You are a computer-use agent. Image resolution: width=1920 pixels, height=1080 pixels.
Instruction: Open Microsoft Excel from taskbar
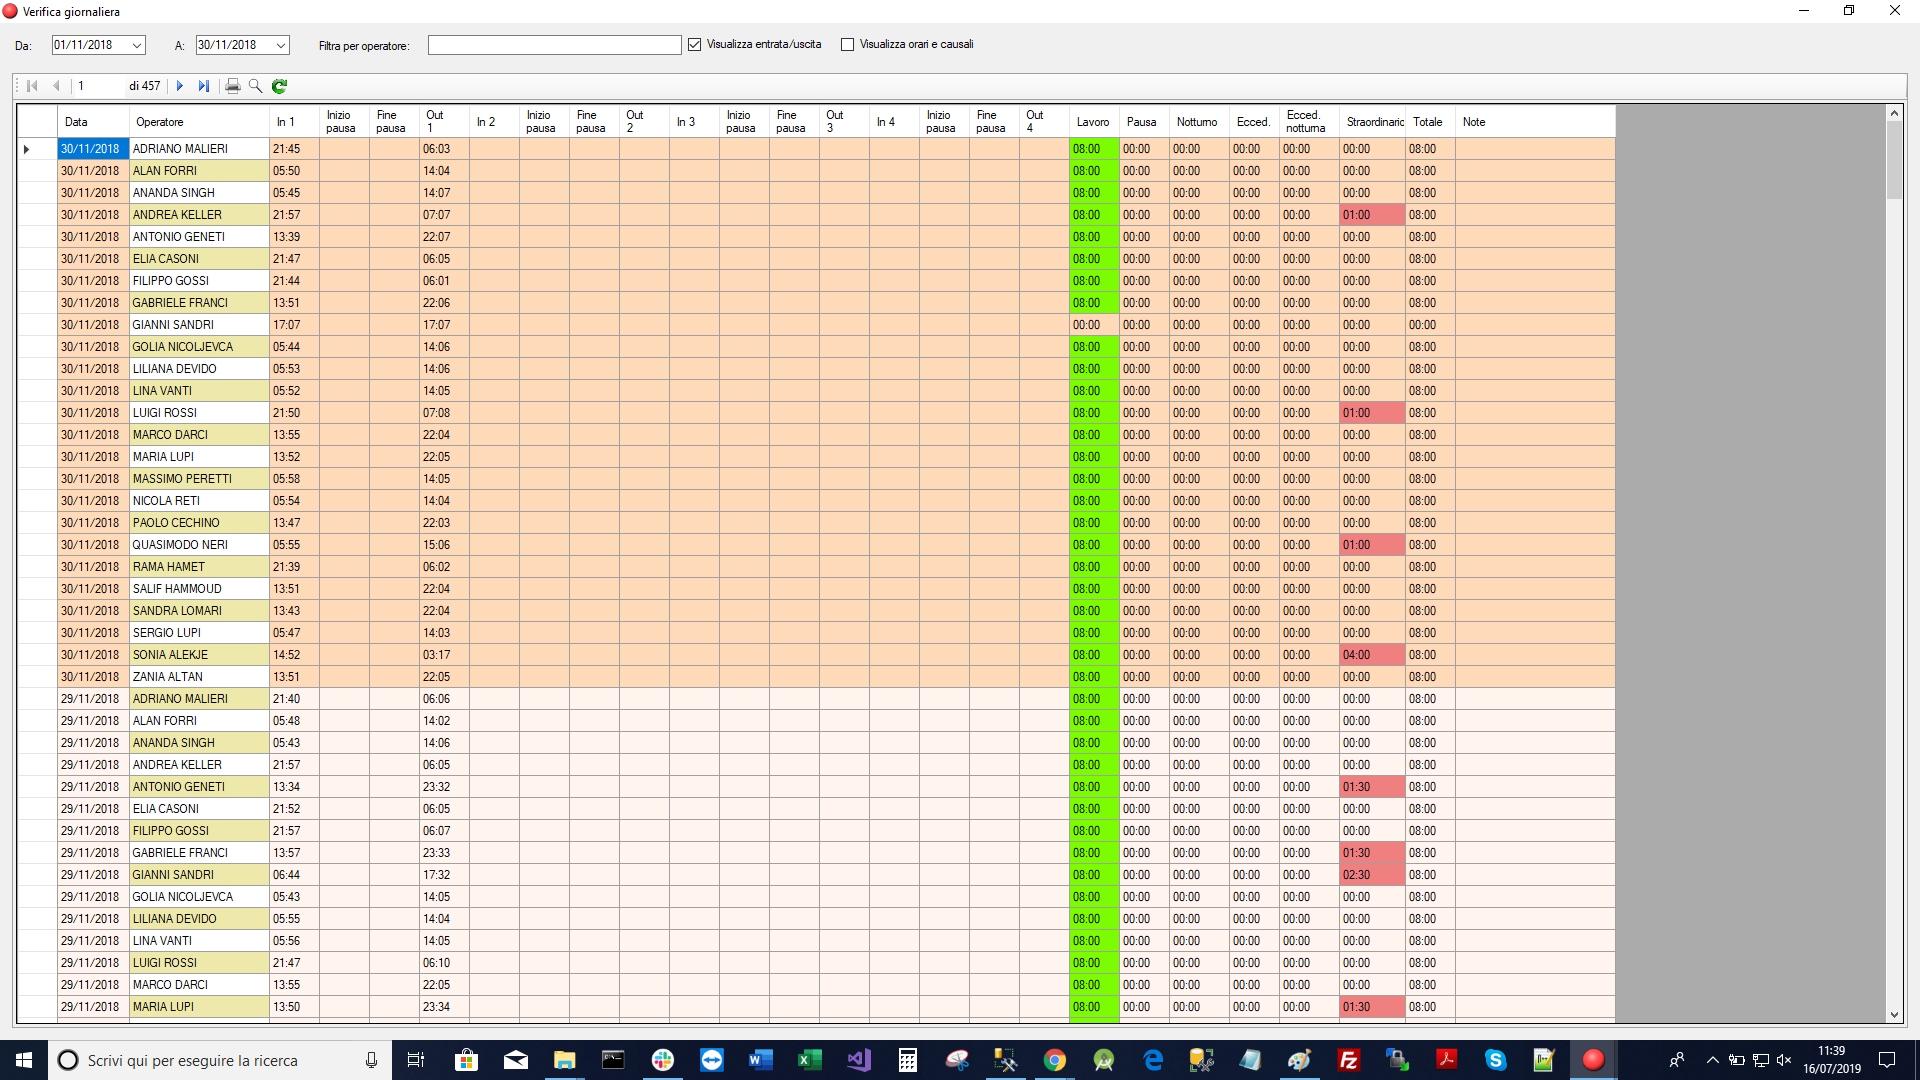(810, 1060)
